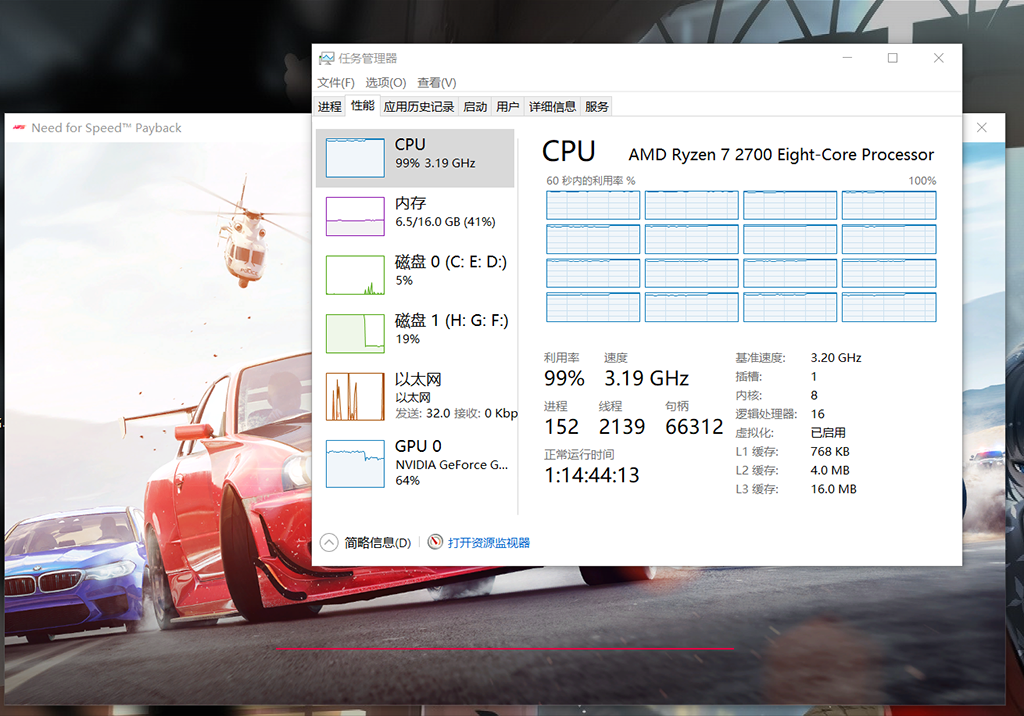Click the Need for Speed Payback window icon
Image resolution: width=1024 pixels, height=716 pixels.
click(x=19, y=127)
